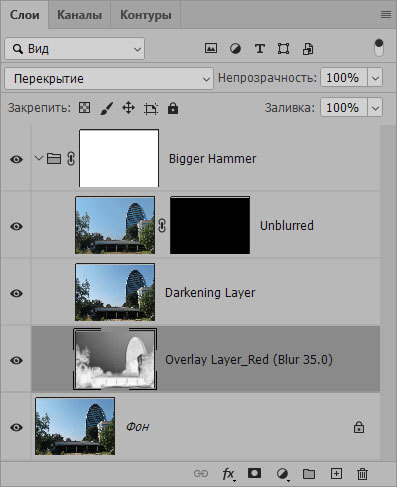397x487 pixels.
Task: Lock transparent pixels icon
Action: 84,108
